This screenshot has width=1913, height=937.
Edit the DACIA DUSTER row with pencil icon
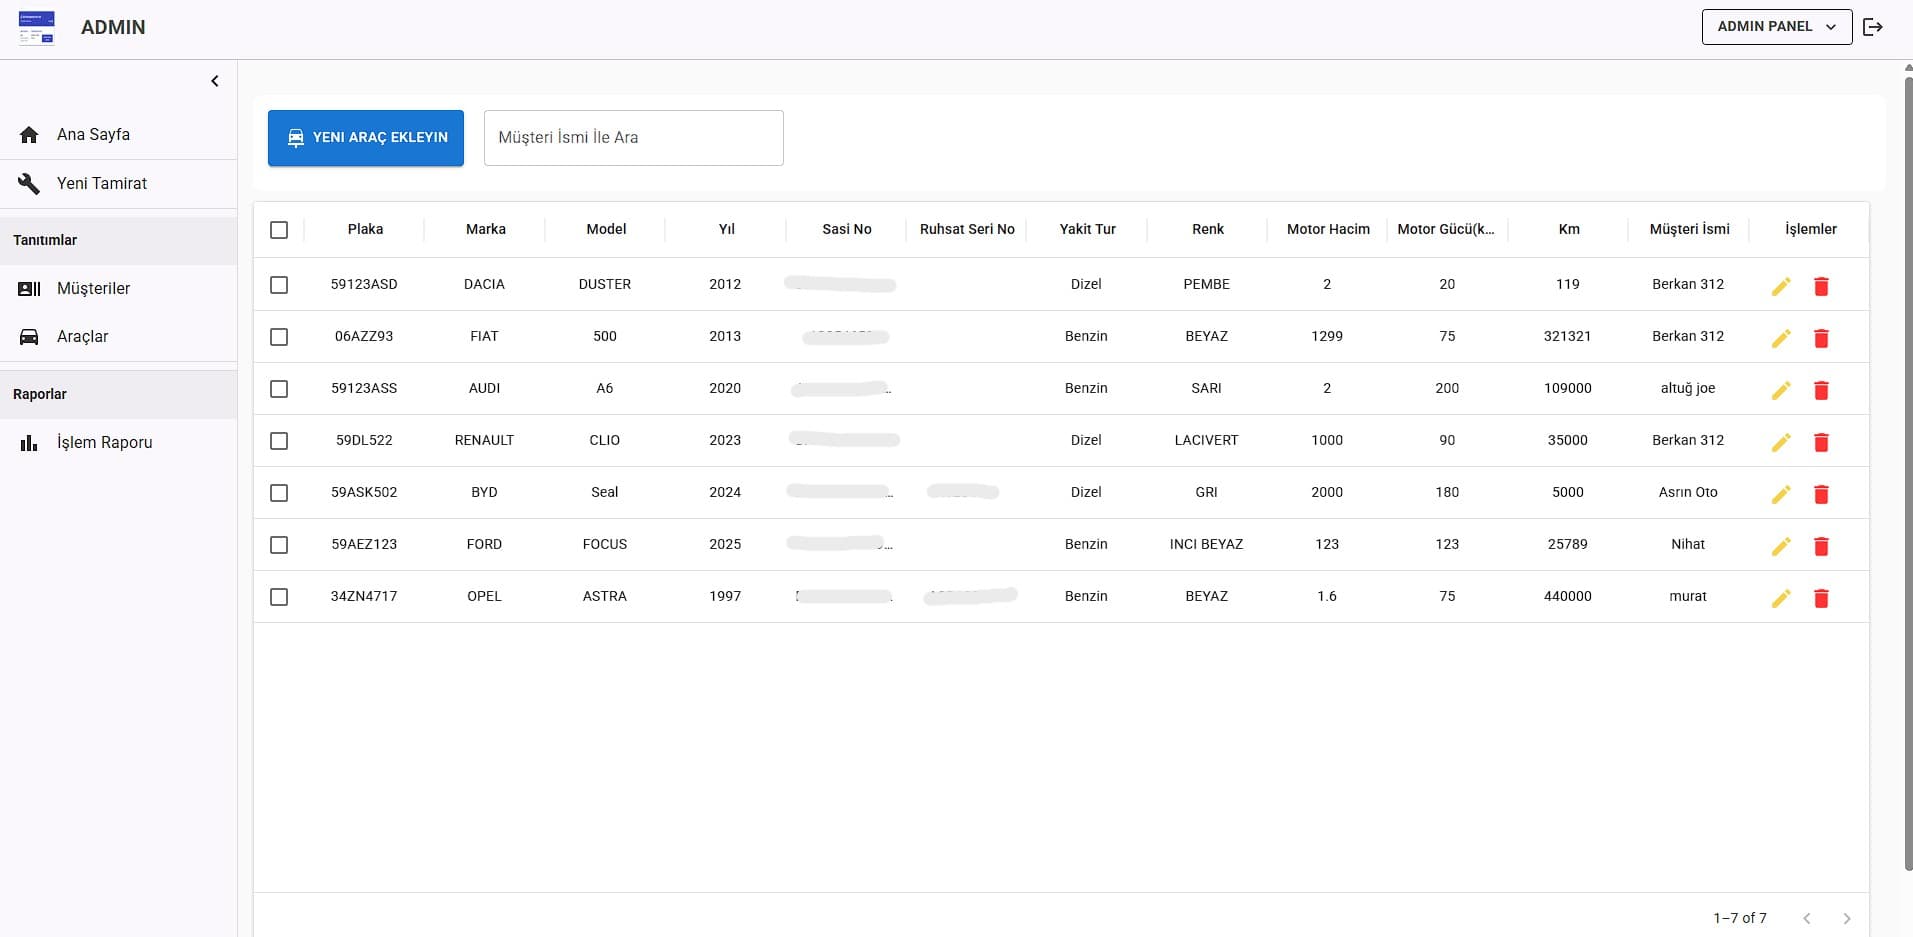1780,287
